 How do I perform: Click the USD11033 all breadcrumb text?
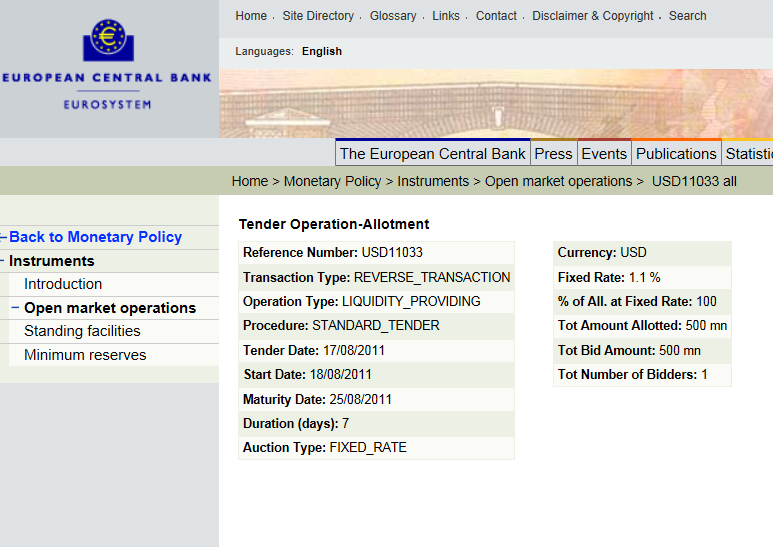click(x=694, y=181)
